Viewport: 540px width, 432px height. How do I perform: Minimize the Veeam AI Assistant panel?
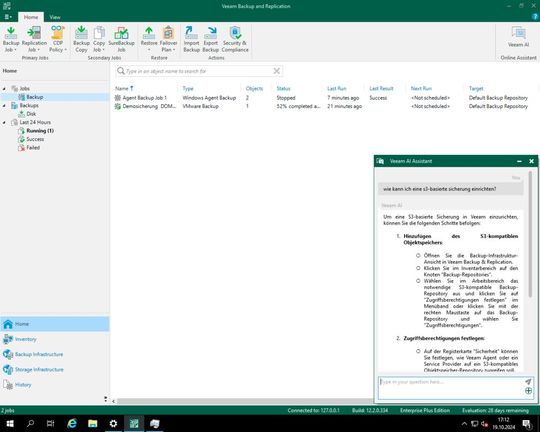pyautogui.click(x=519, y=161)
